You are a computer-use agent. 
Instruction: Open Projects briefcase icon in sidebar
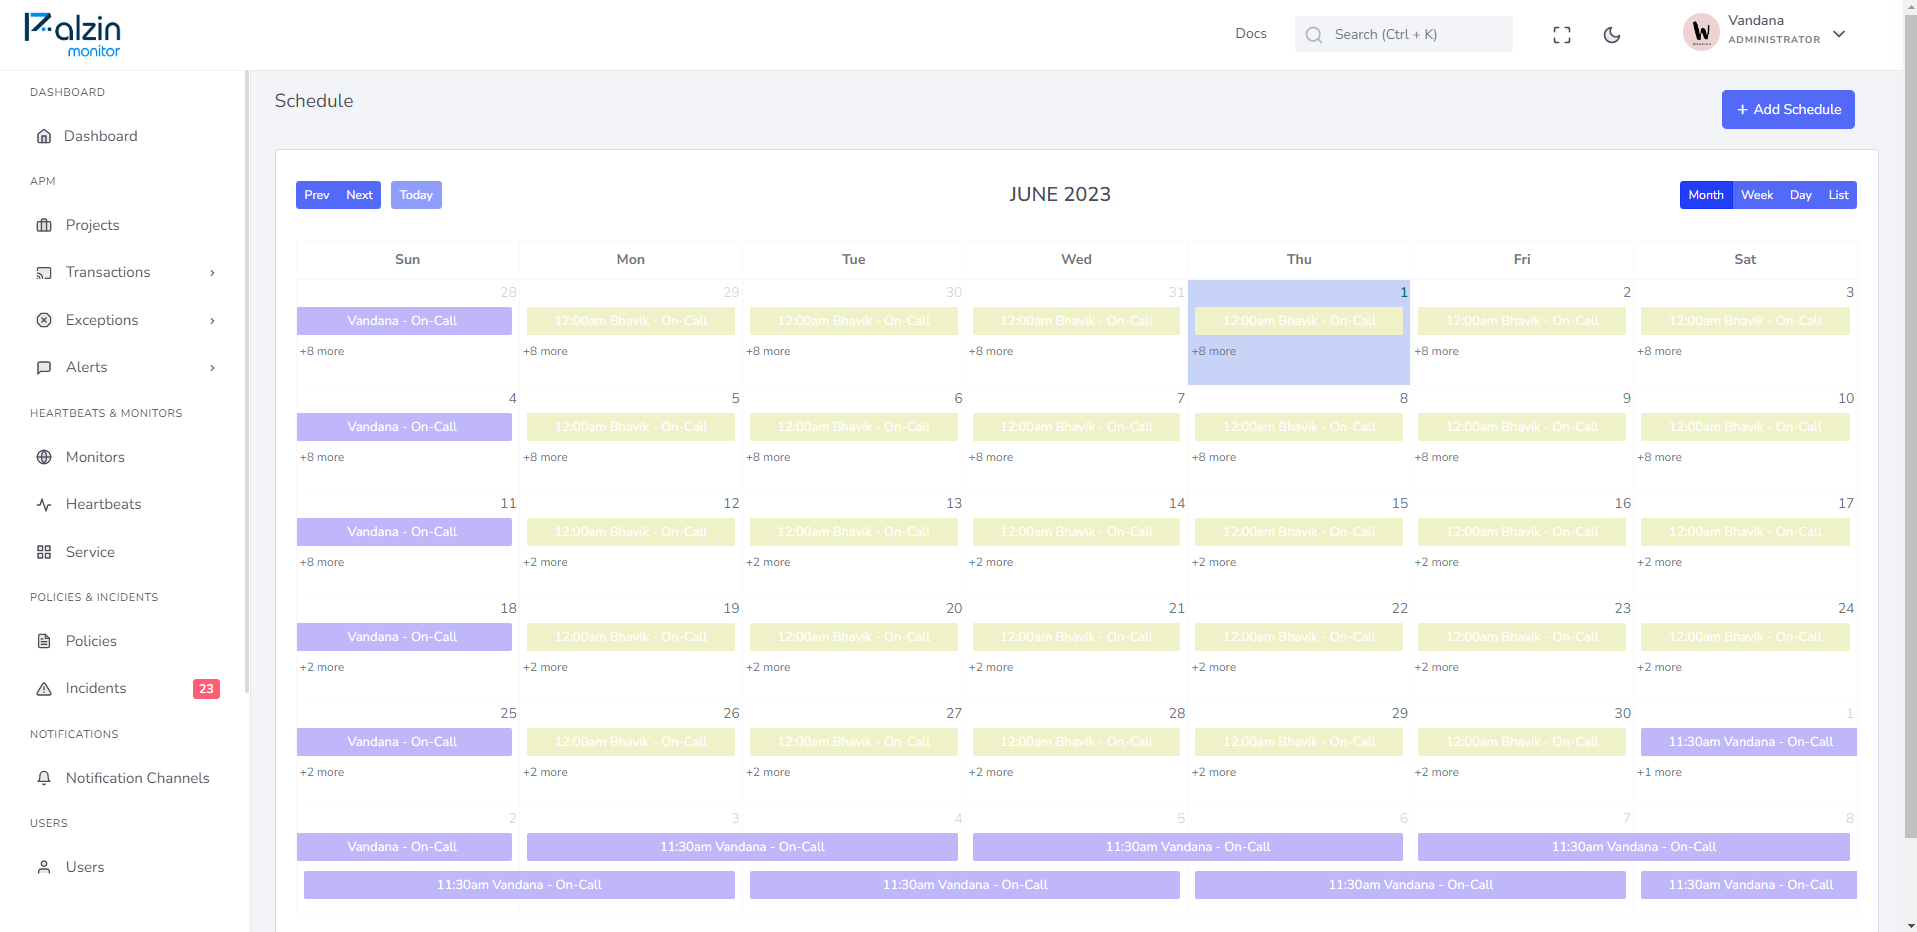pyautogui.click(x=44, y=225)
